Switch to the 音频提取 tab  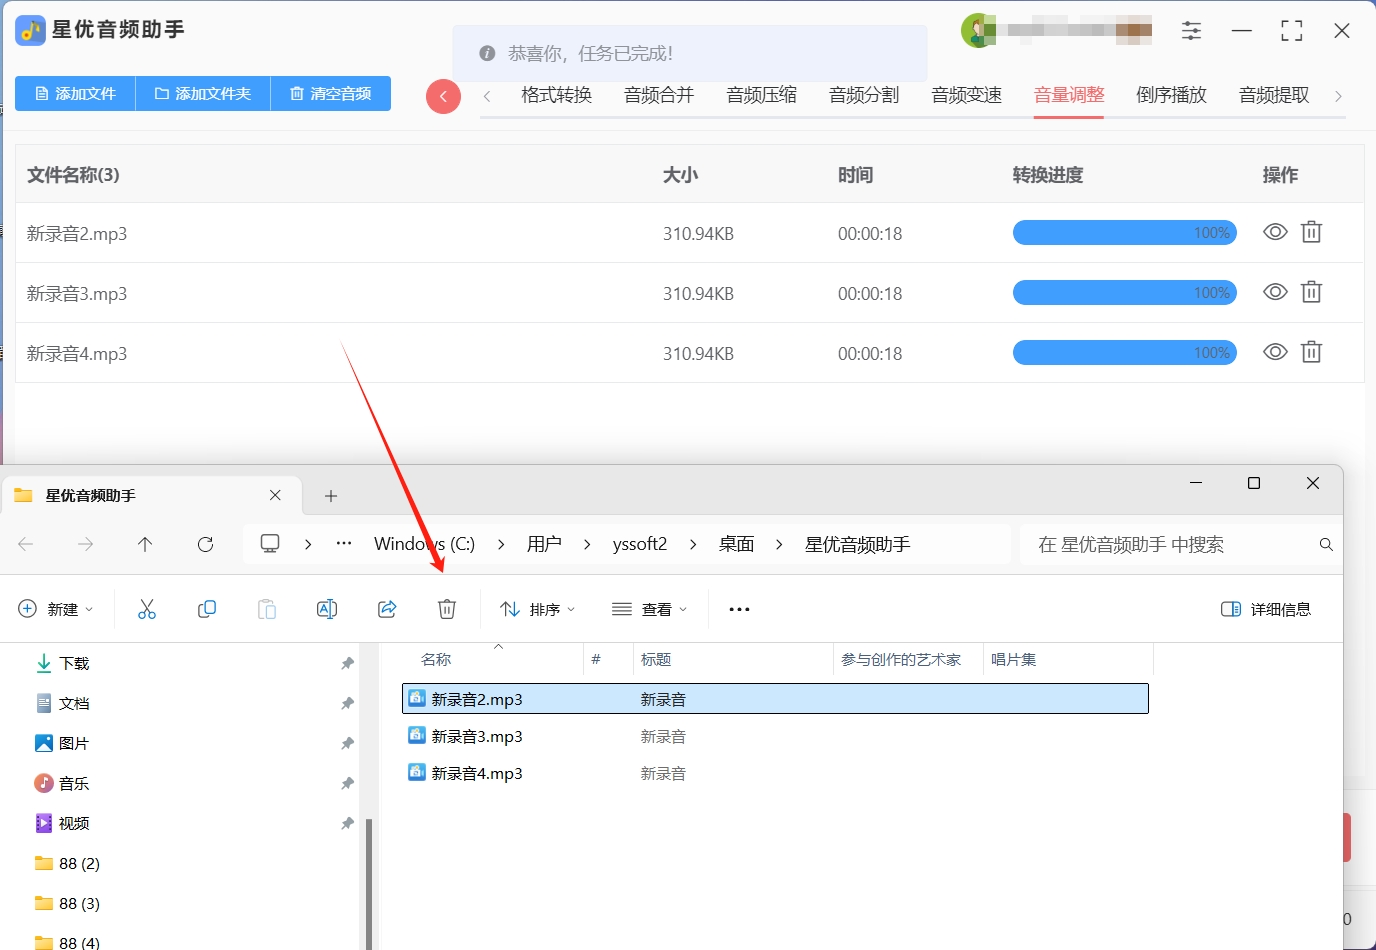(1274, 96)
